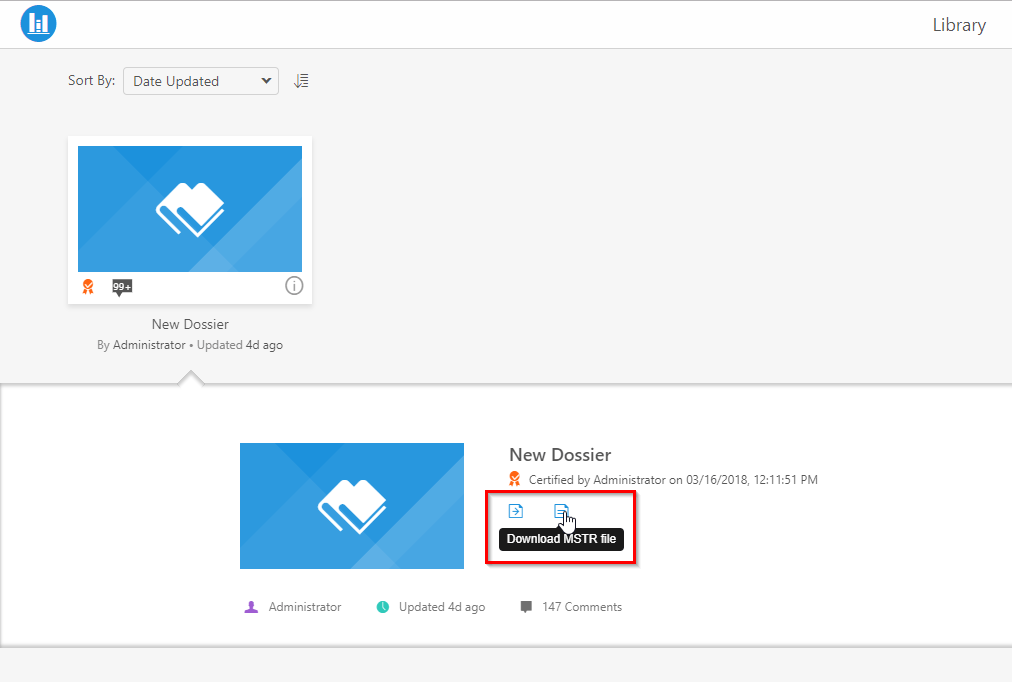Click the Library heading in the top bar
Image resolution: width=1012 pixels, height=682 pixels.
pyautogui.click(x=958, y=25)
